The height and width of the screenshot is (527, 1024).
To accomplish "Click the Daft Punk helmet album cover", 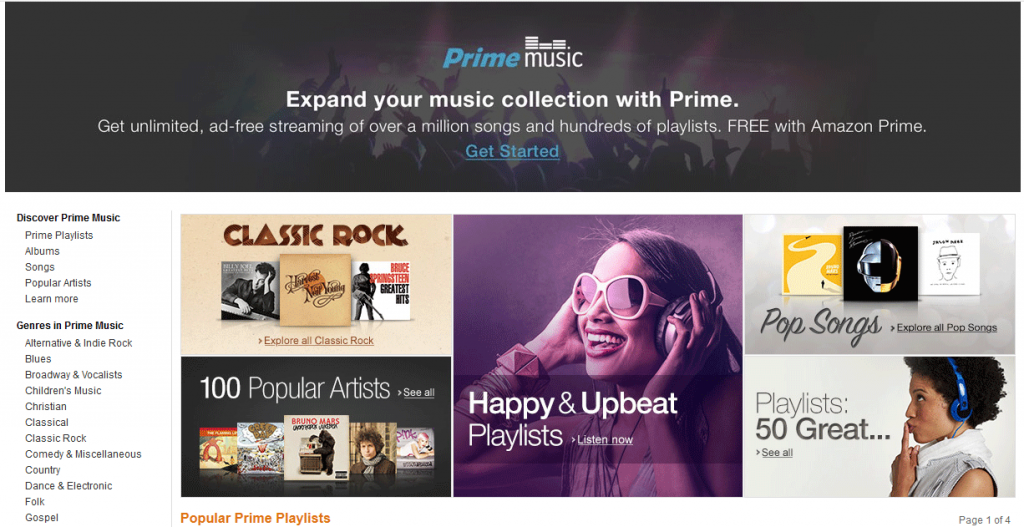I will 880,264.
